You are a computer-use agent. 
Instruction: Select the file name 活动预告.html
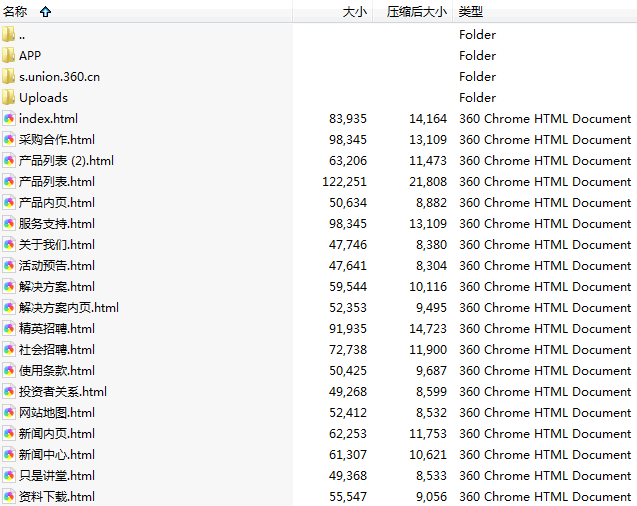[x=57, y=266]
